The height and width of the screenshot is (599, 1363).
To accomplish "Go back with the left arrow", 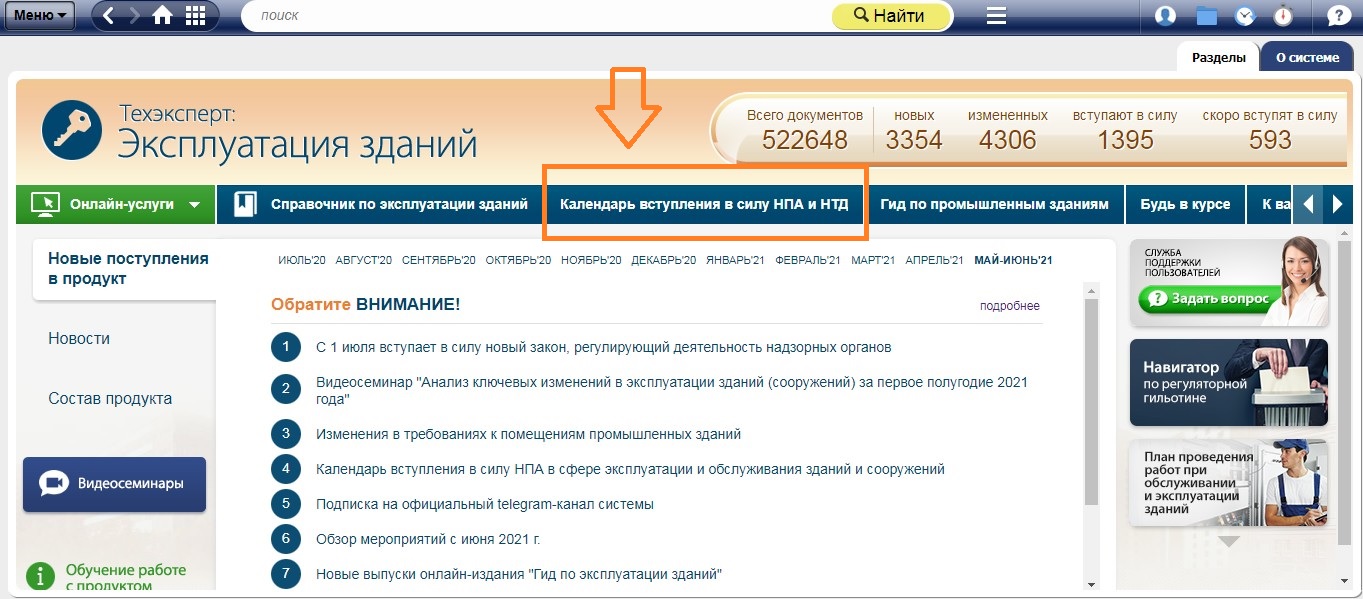I will tap(108, 16).
